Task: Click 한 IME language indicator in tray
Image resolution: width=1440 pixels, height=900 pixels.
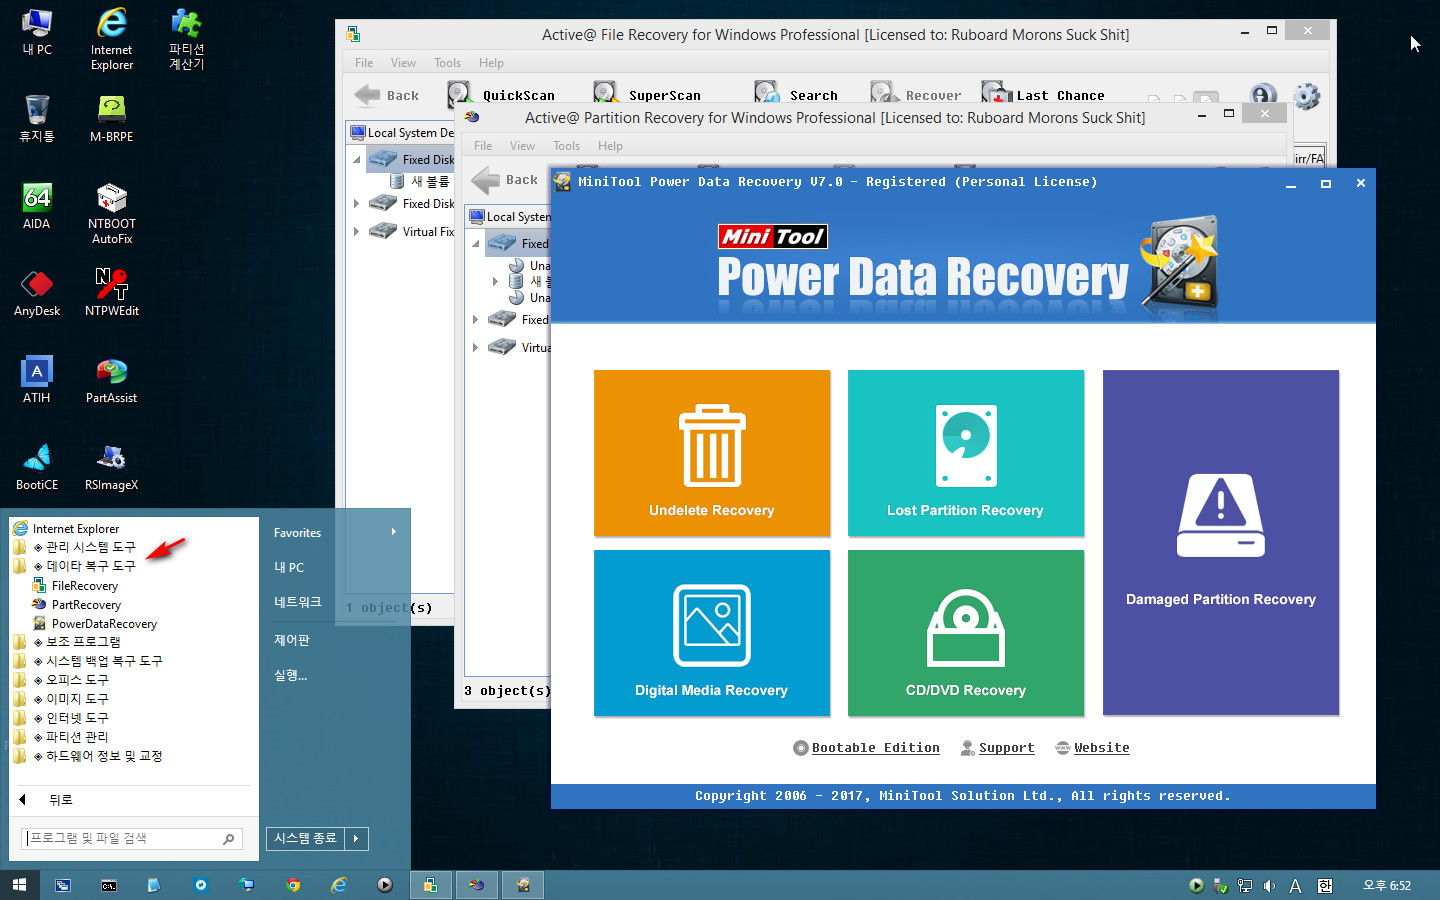Action: [x=1325, y=885]
